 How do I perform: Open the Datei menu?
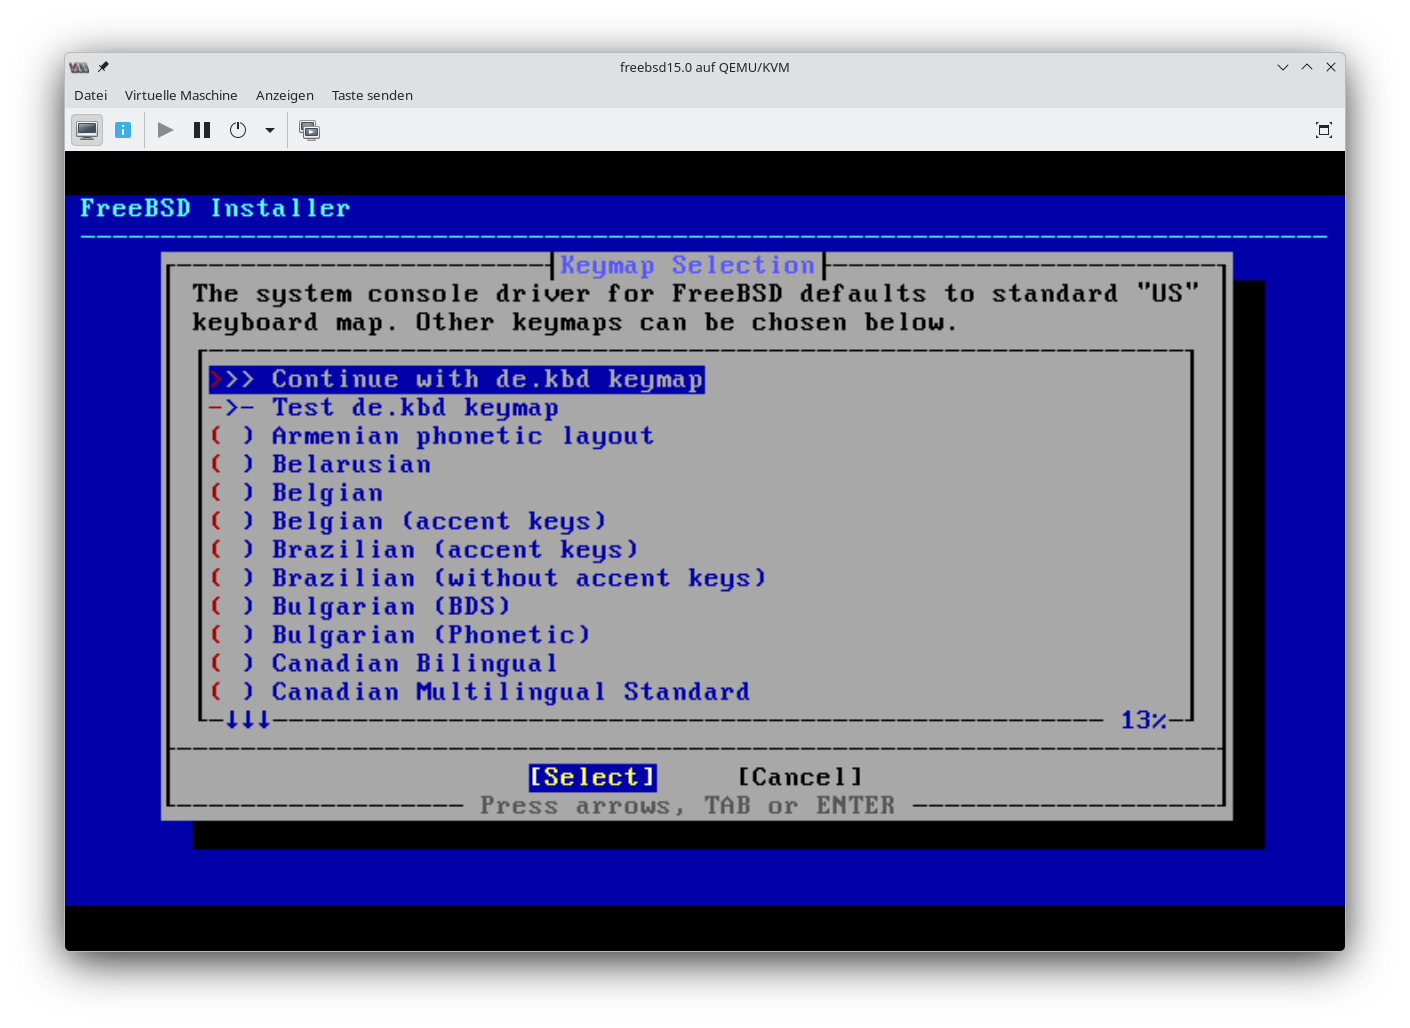coord(90,95)
